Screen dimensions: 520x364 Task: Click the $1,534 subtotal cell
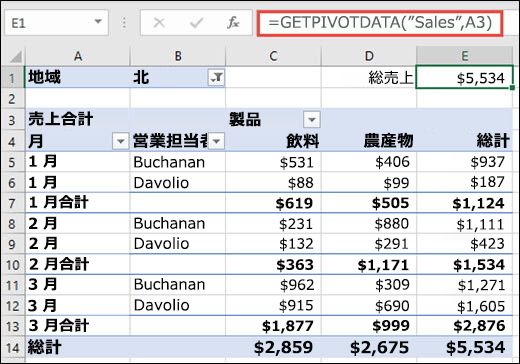click(464, 265)
